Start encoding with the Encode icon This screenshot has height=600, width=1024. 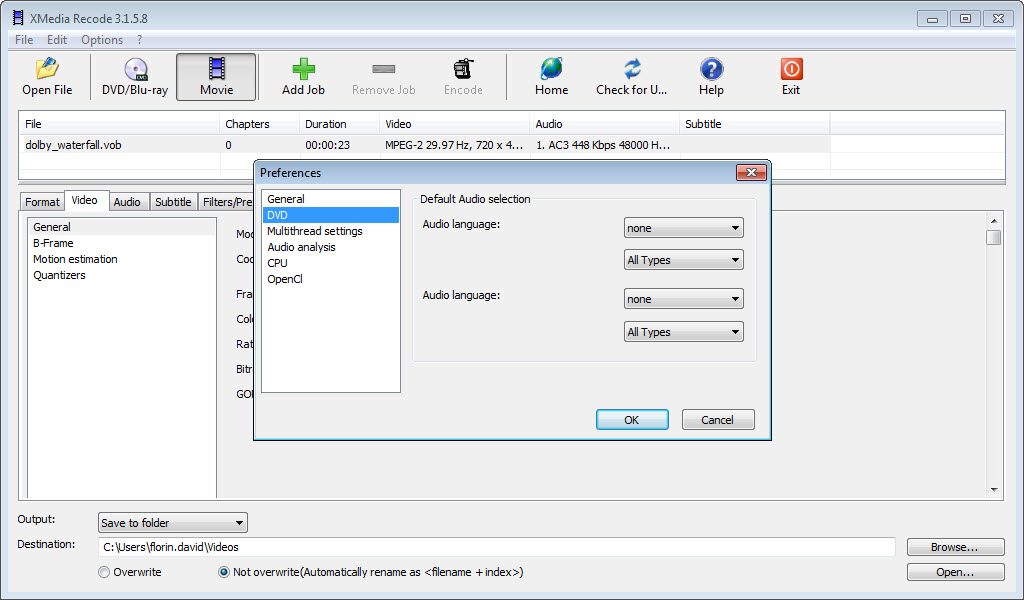(x=463, y=69)
